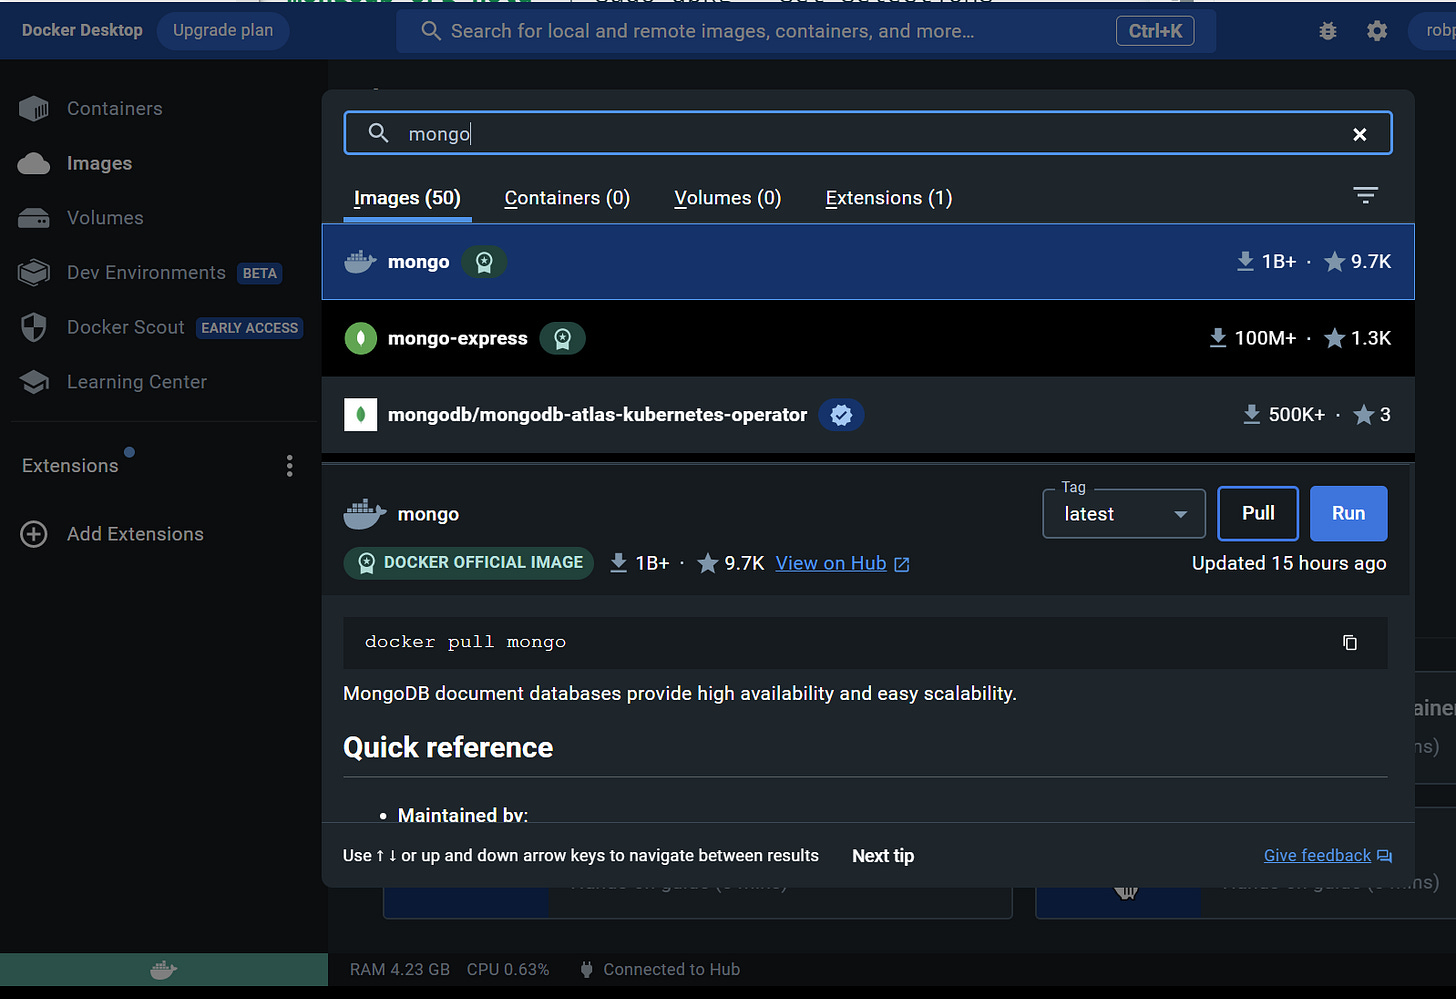Switch to the Extensions (1) tab

coord(889,198)
